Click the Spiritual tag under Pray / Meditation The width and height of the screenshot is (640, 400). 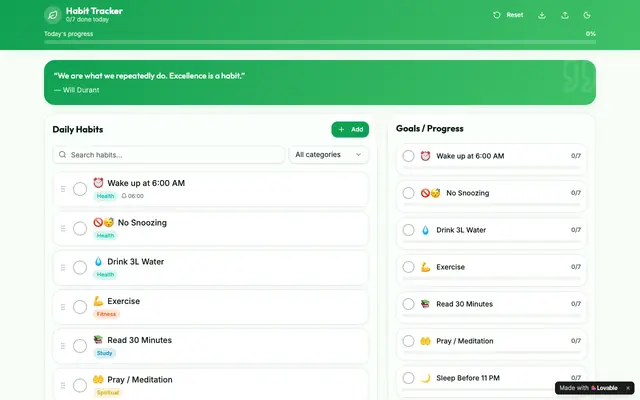pos(108,392)
